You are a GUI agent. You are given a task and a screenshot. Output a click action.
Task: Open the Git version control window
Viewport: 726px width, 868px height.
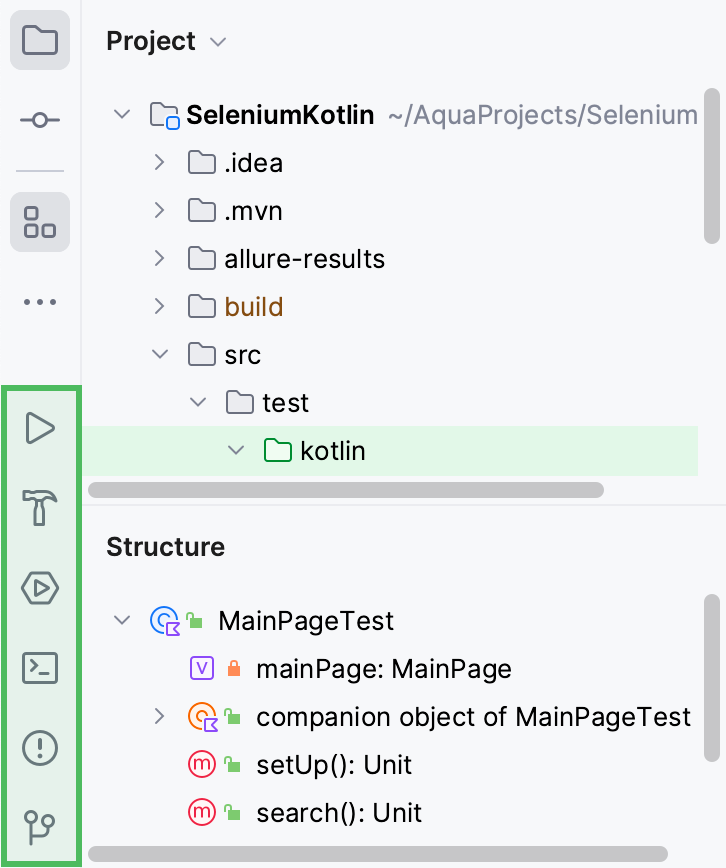tap(40, 827)
